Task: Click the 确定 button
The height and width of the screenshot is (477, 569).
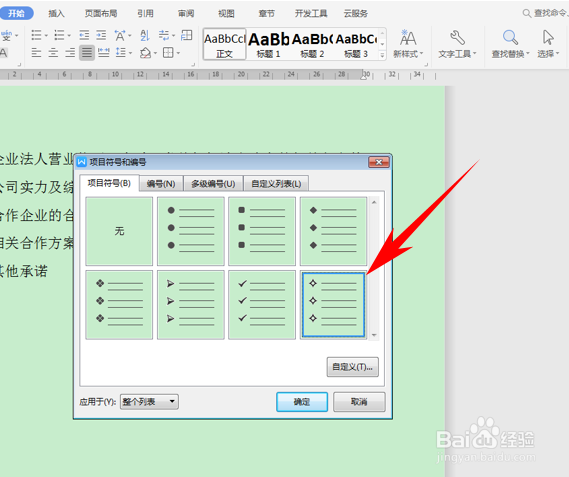Action: click(x=302, y=401)
